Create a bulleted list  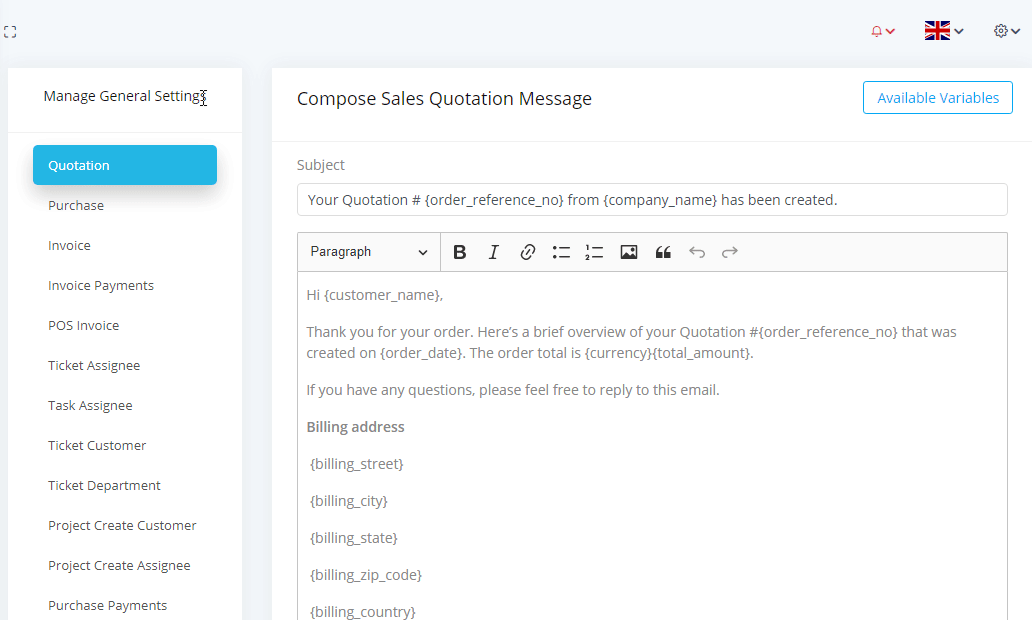coord(561,252)
